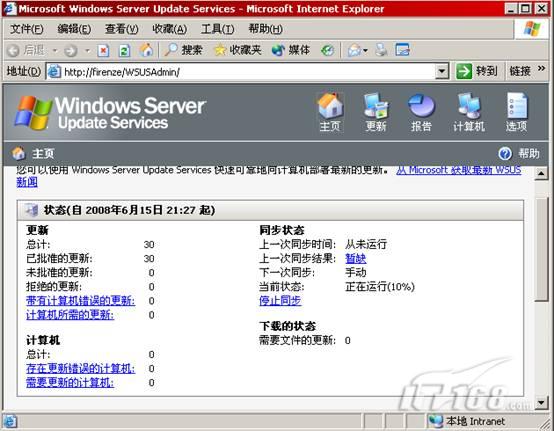The image size is (554, 431).
Task: Open WSUS 主页 home icon
Action: tap(330, 112)
